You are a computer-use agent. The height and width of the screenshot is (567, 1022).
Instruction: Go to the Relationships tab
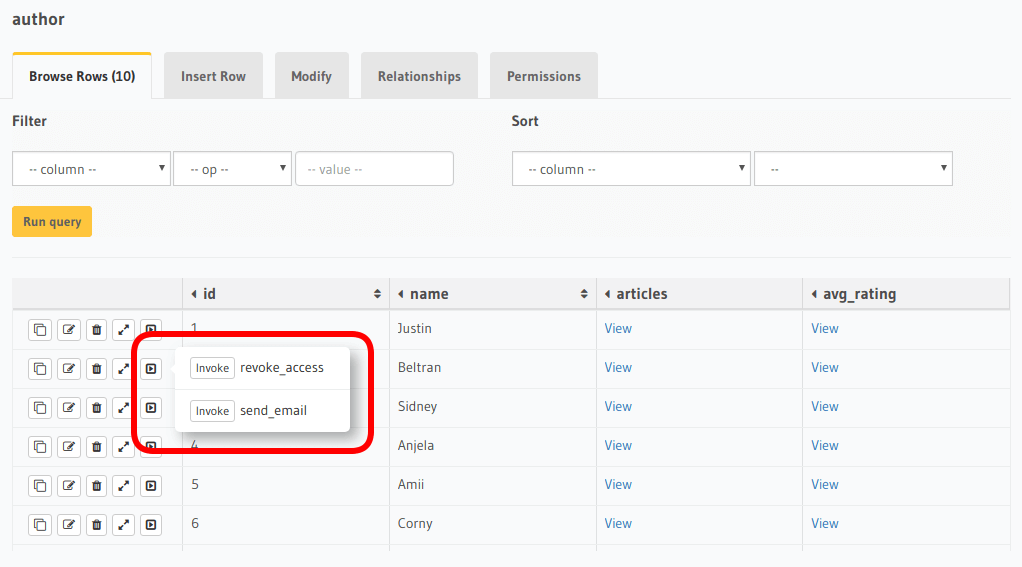click(419, 76)
